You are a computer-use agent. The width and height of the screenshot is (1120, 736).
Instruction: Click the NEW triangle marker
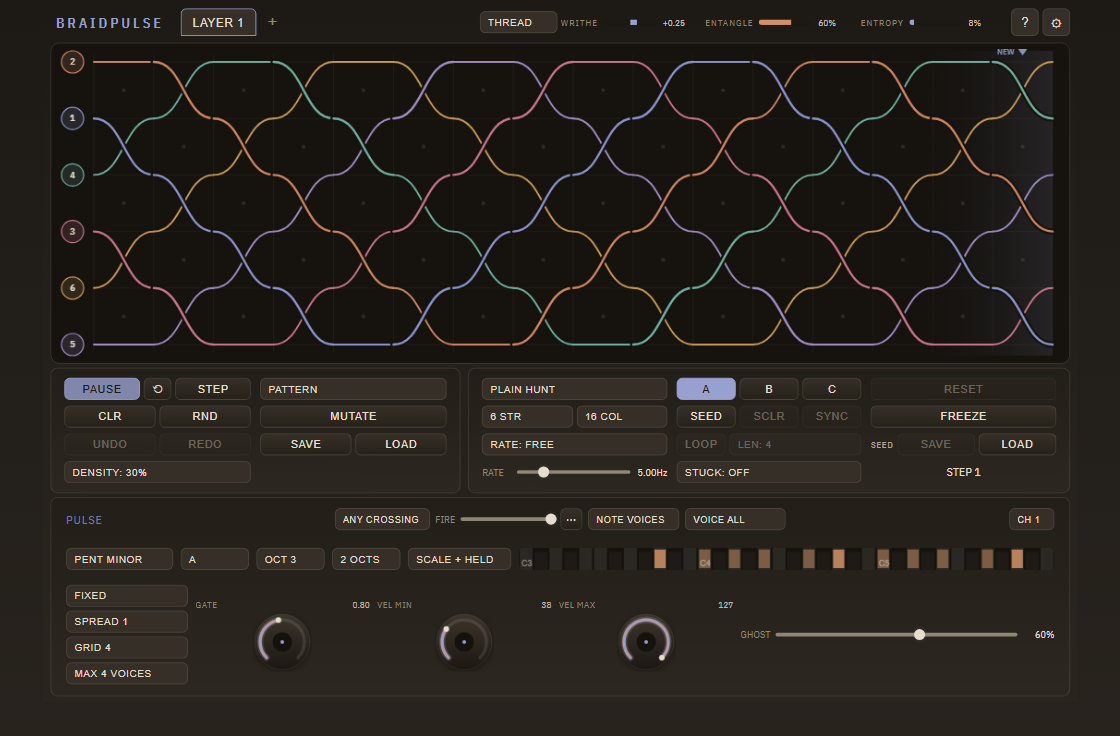[x=1022, y=52]
